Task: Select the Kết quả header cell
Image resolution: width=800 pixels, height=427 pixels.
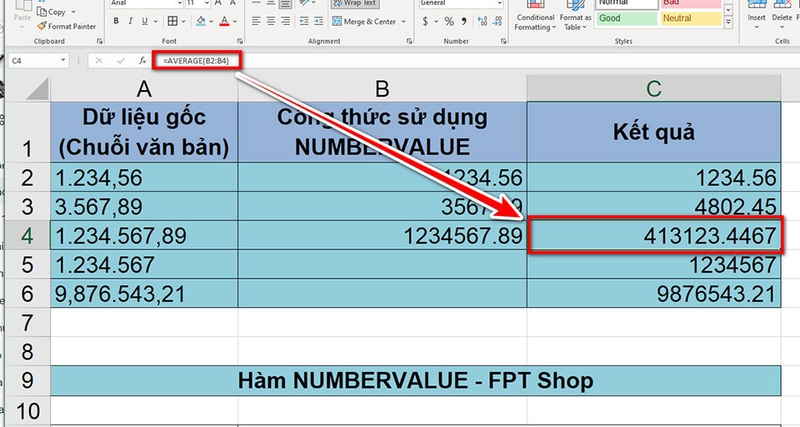Action: tap(654, 132)
